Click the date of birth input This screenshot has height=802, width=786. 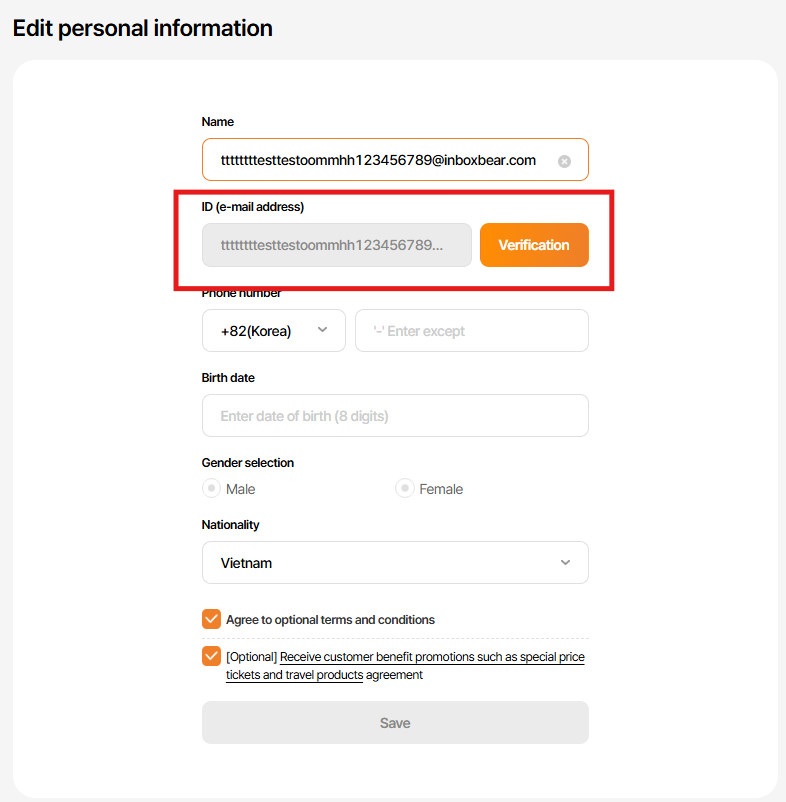[x=395, y=416]
